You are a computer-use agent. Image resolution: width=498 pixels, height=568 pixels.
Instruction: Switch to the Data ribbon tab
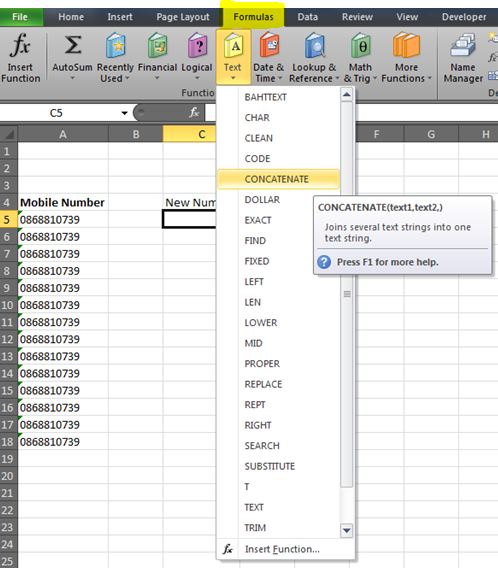click(307, 17)
